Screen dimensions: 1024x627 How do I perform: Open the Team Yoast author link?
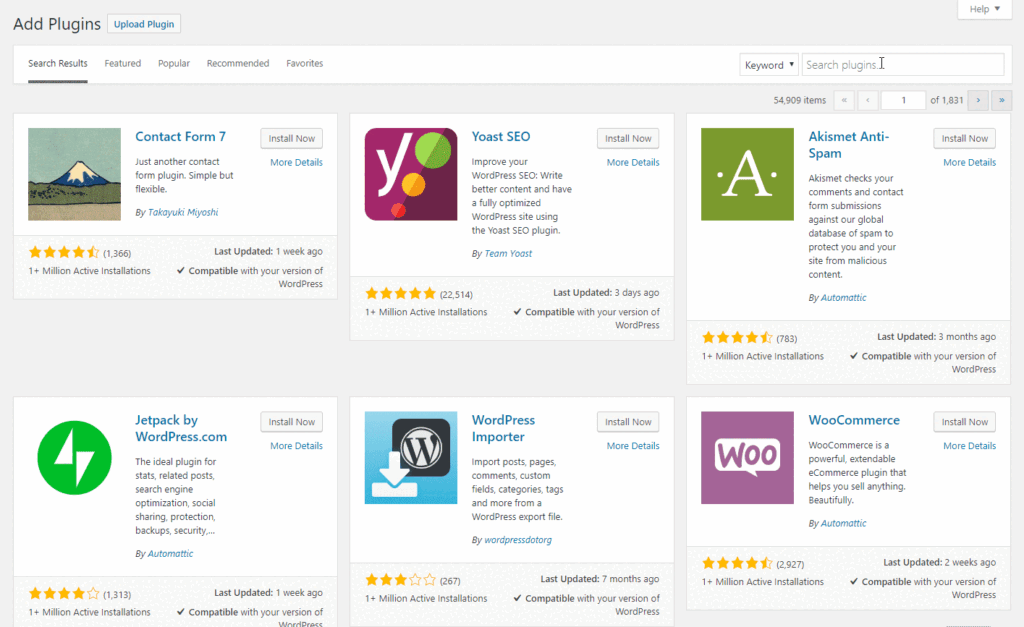click(508, 254)
